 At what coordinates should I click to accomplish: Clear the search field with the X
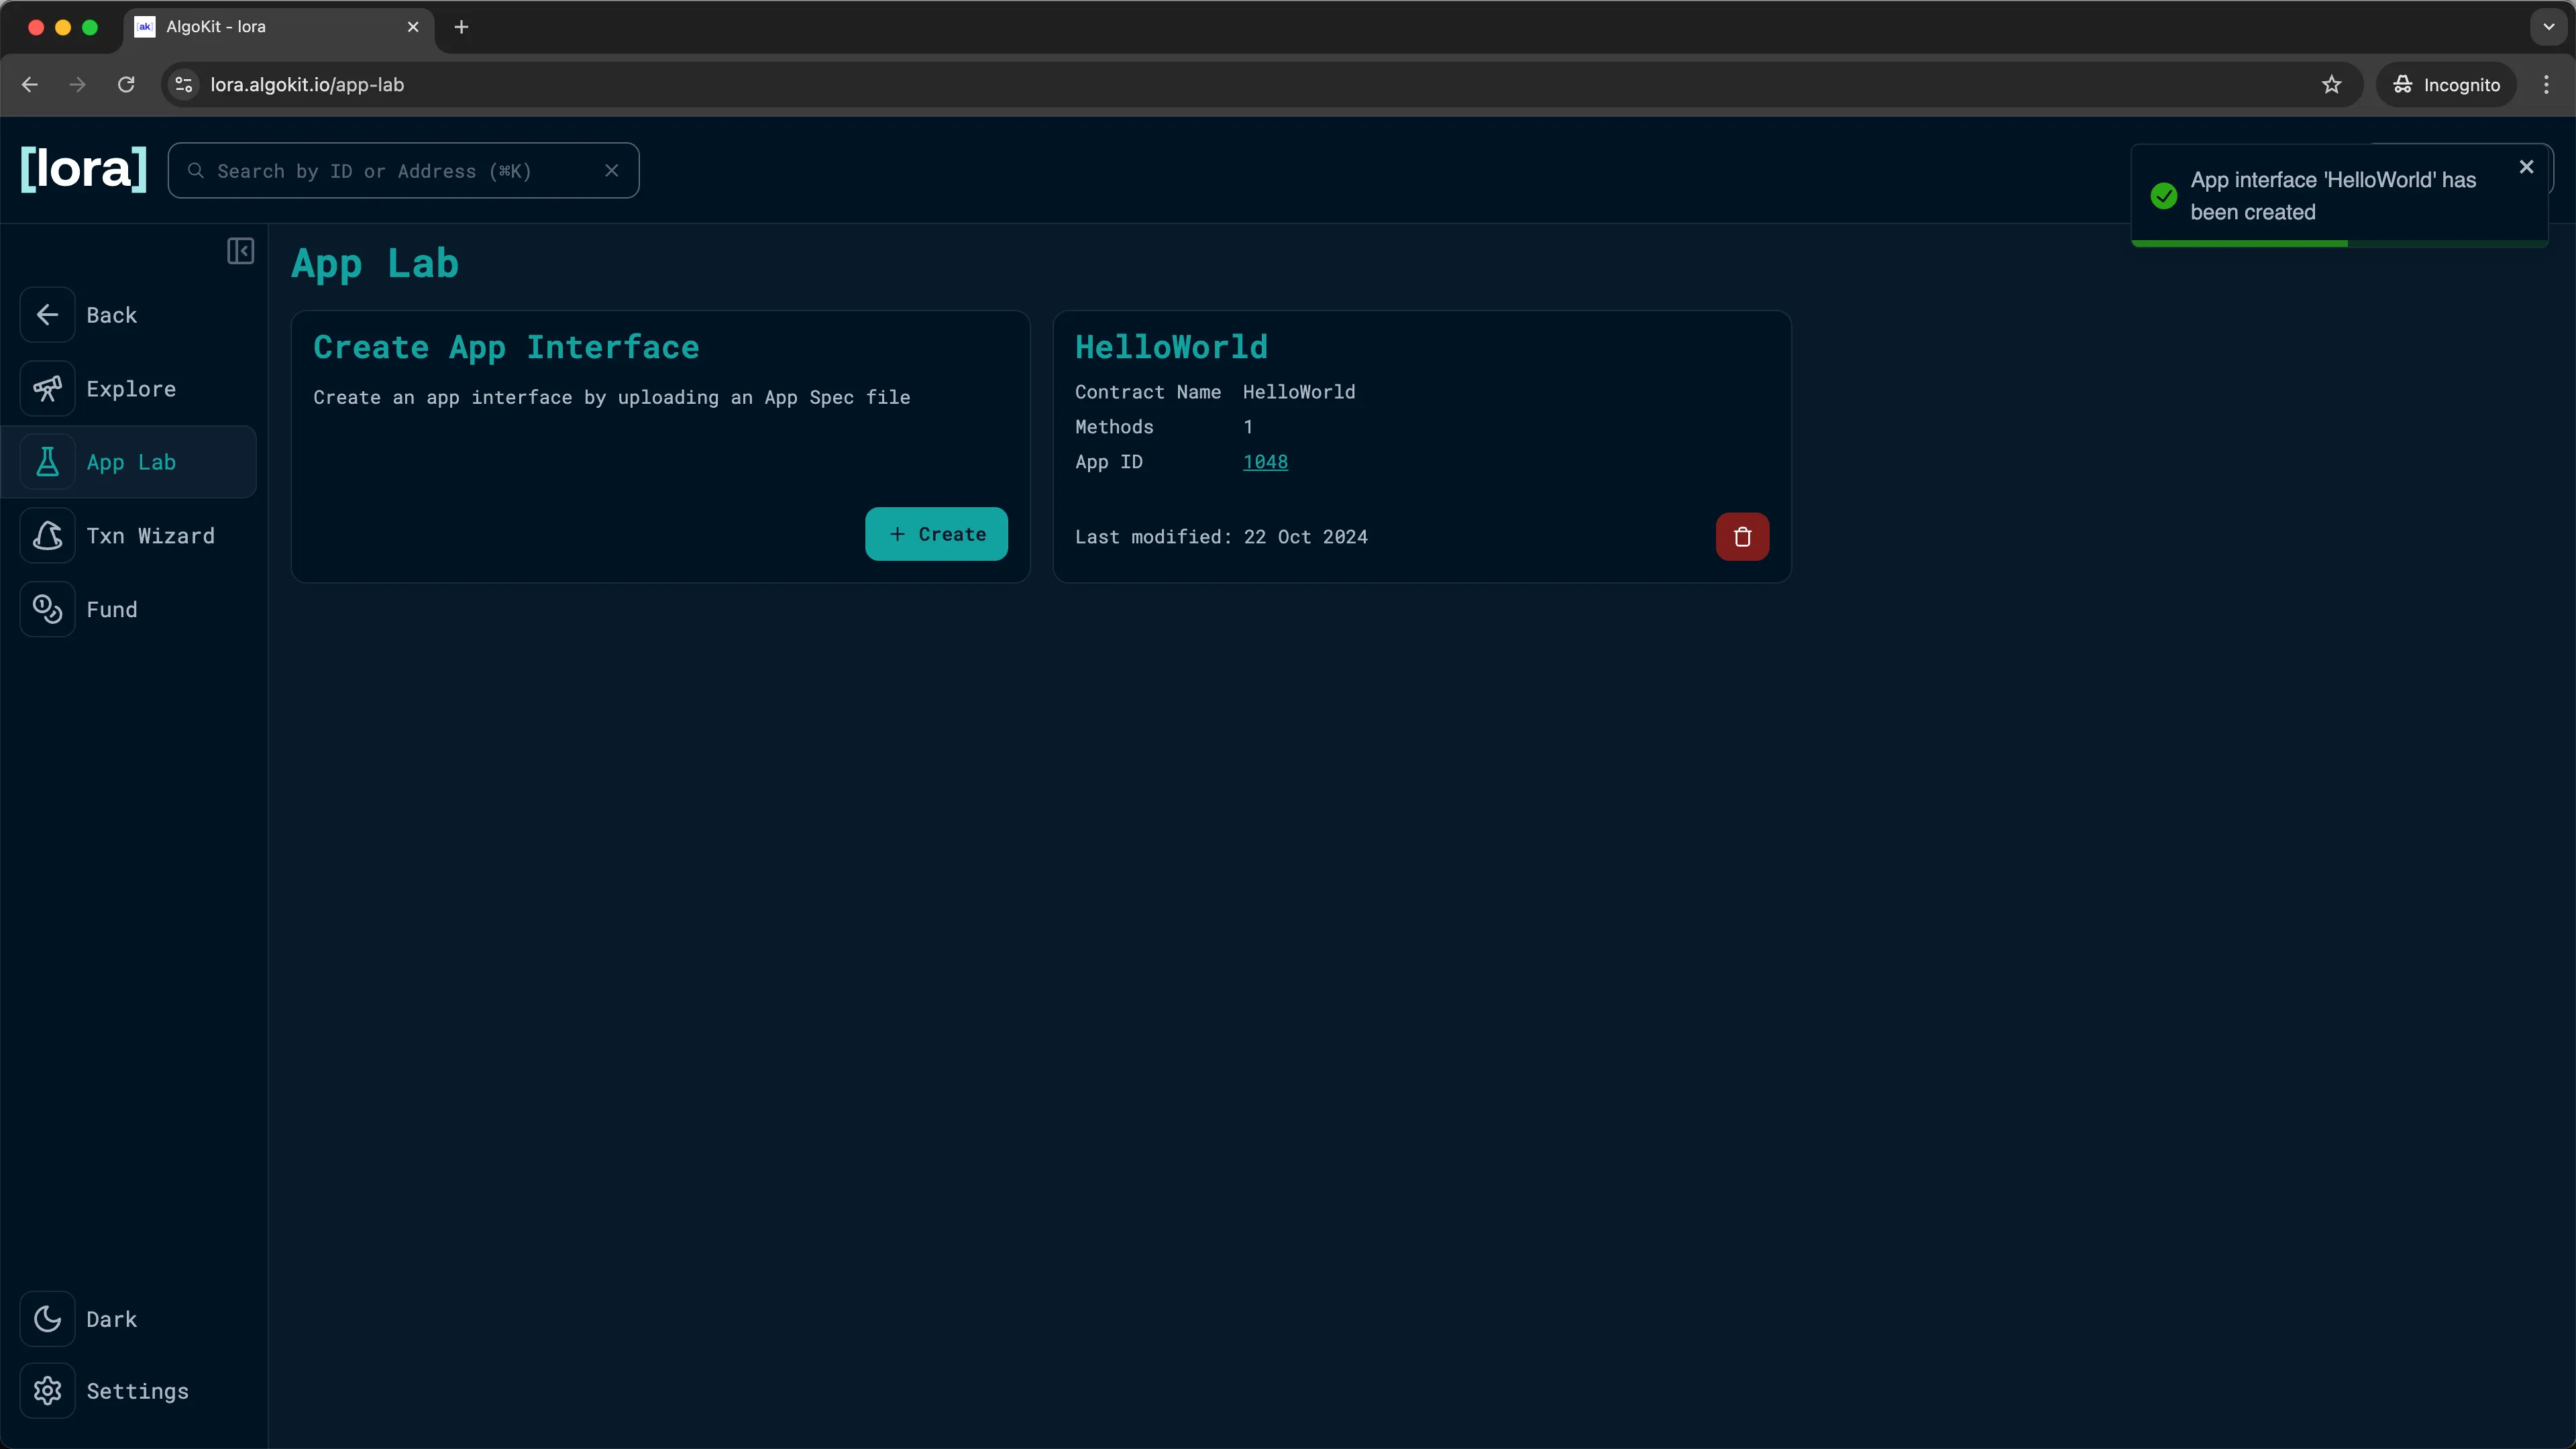point(612,170)
